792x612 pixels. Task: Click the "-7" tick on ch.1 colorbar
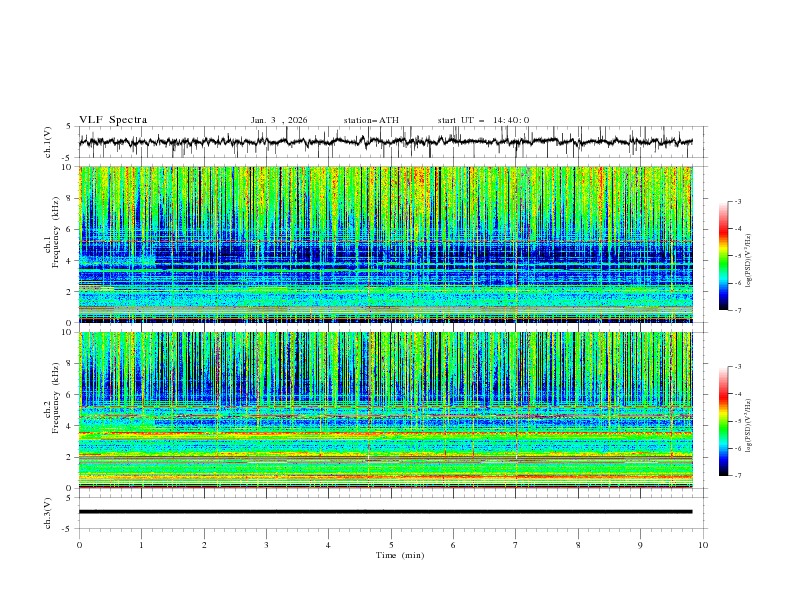pyautogui.click(x=738, y=310)
